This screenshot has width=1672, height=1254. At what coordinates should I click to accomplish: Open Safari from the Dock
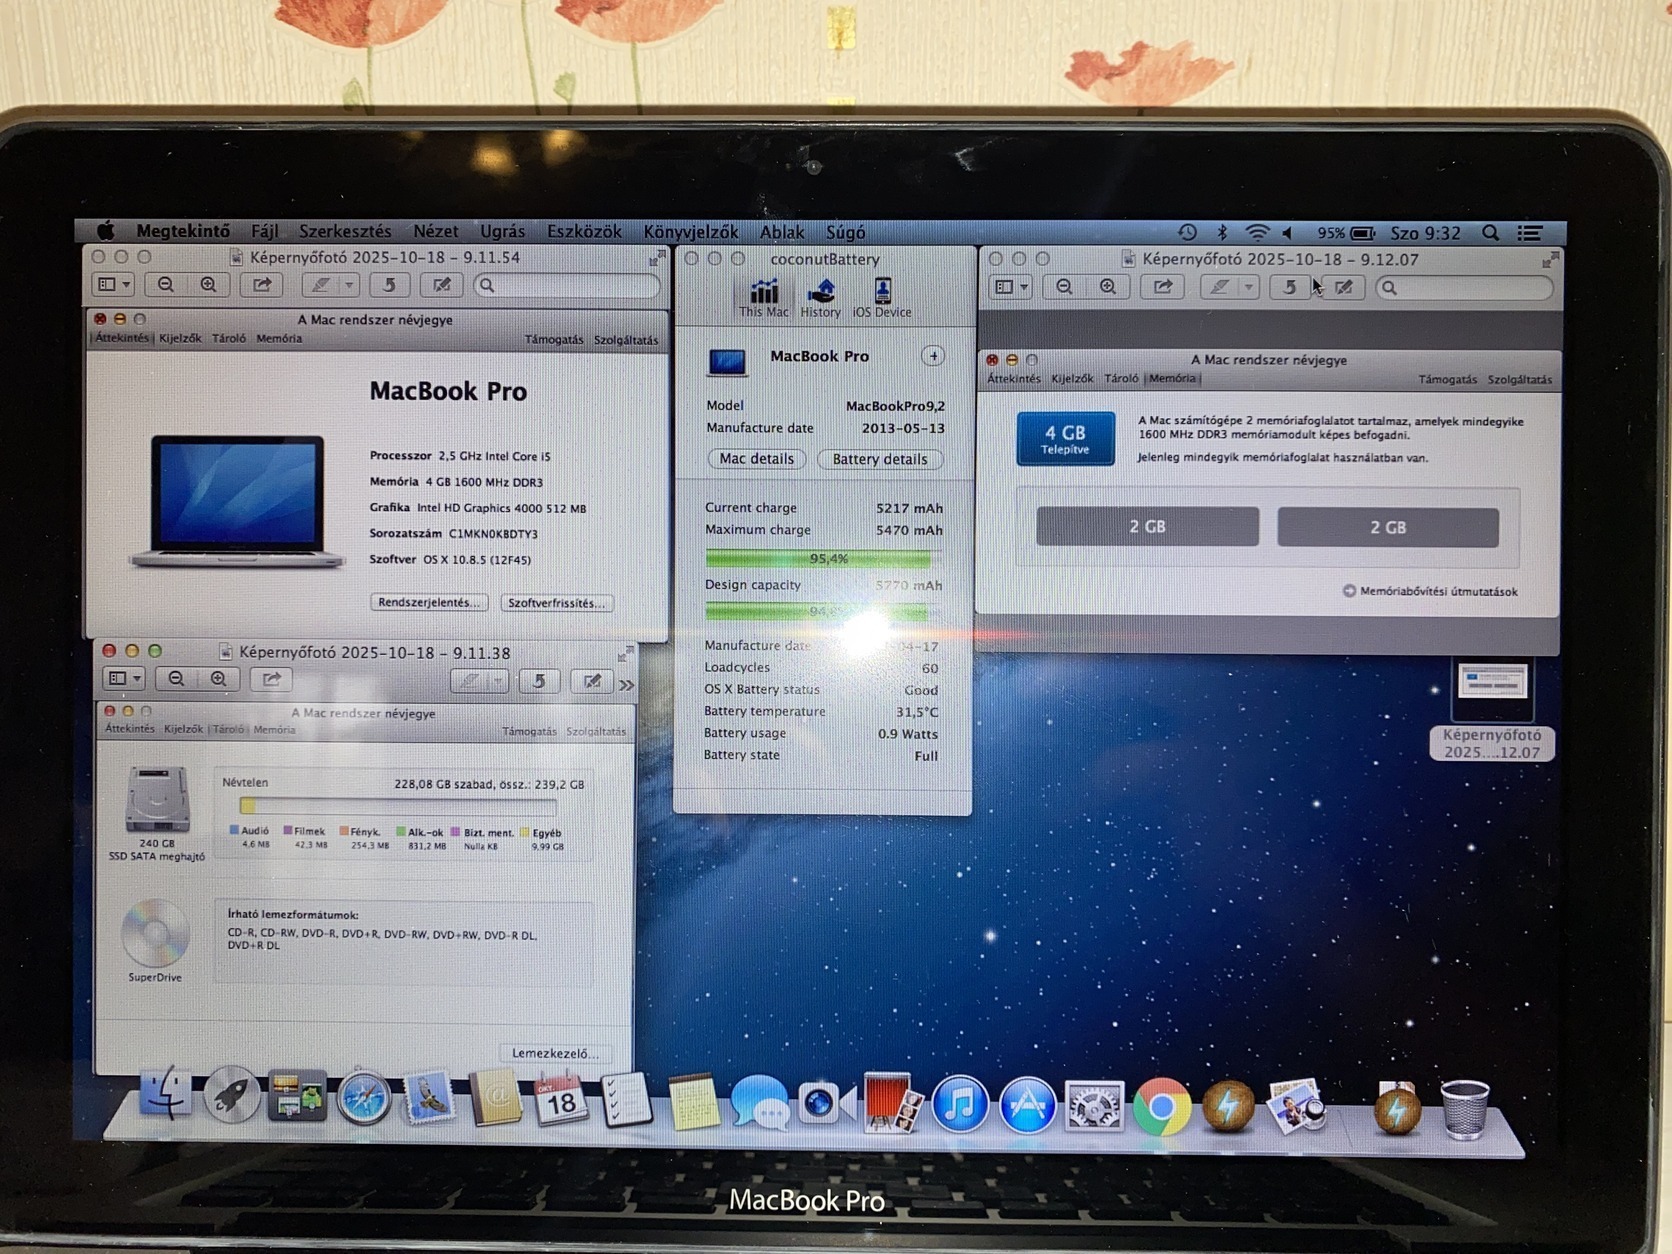(363, 1099)
